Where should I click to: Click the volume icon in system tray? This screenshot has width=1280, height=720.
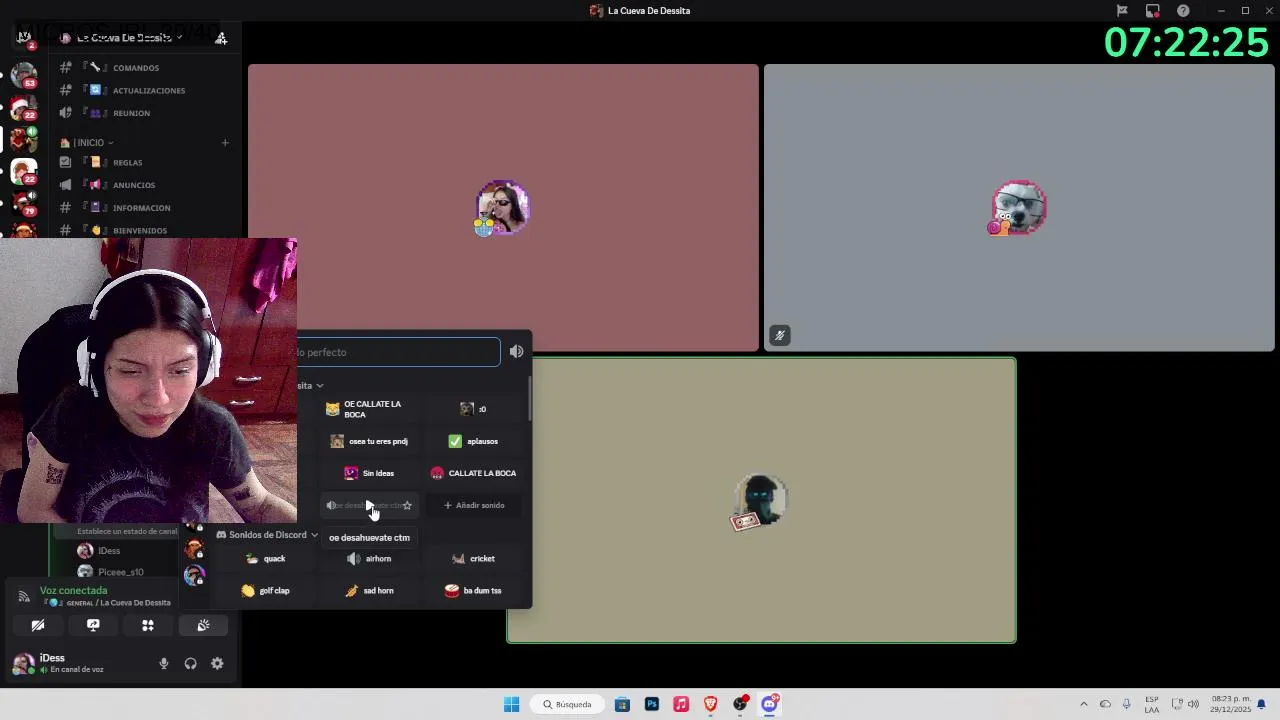[1193, 704]
